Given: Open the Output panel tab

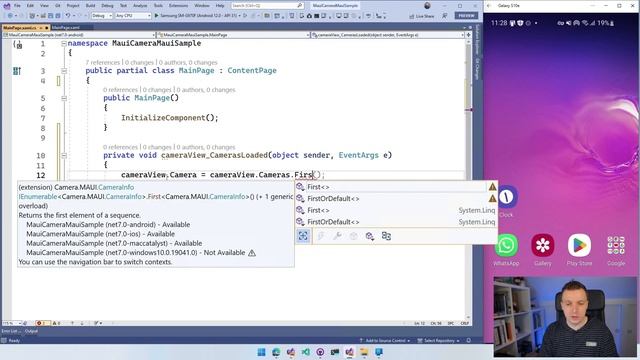Looking at the screenshot, I should coord(31,331).
